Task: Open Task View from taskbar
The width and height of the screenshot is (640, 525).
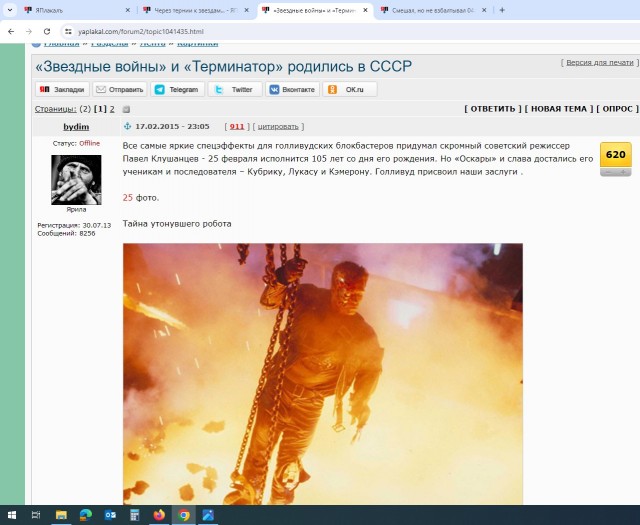Action: pyautogui.click(x=36, y=515)
